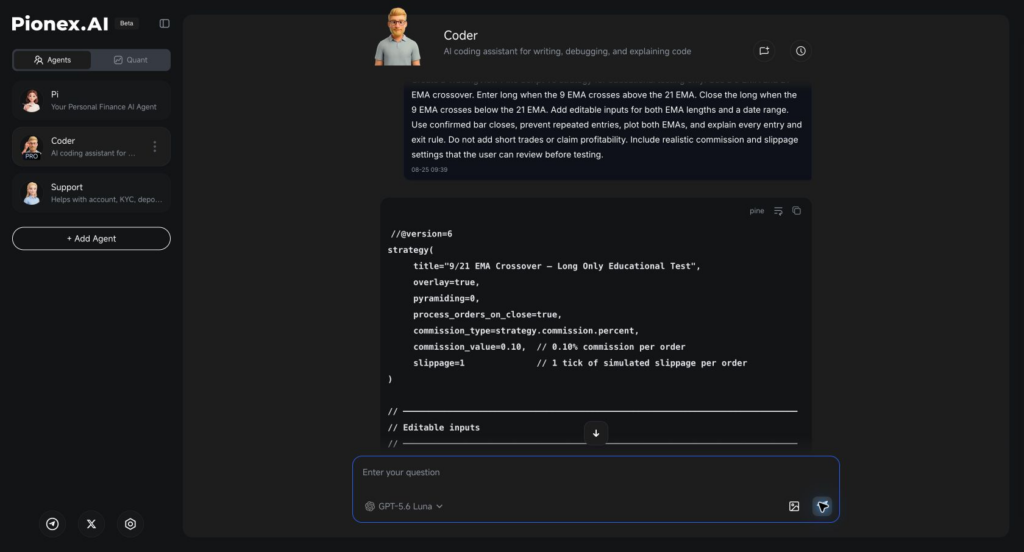Click the strategy title code line
This screenshot has width=1024, height=552.
pyautogui.click(x=556, y=266)
